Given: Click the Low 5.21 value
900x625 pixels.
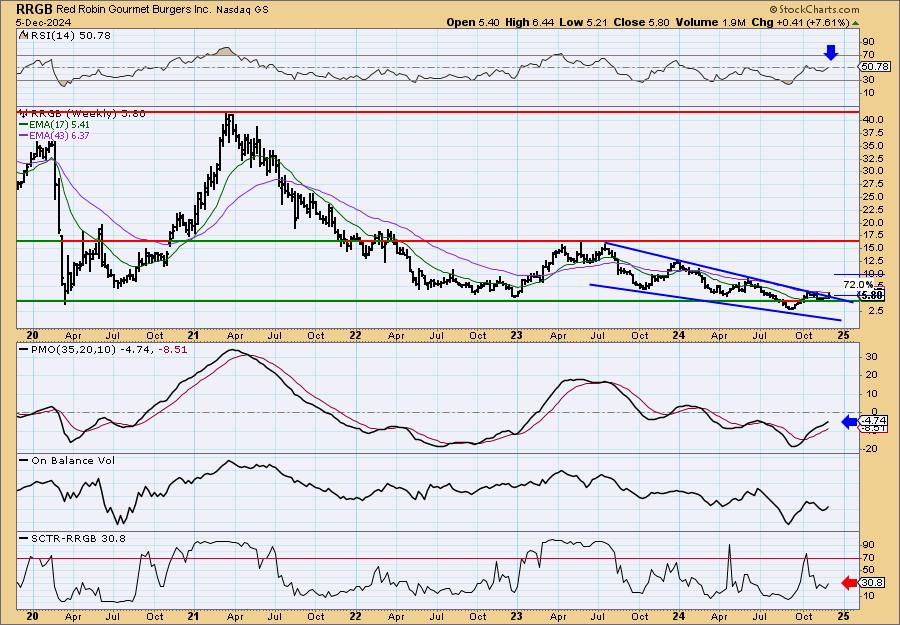Looking at the screenshot, I should click(x=582, y=22).
